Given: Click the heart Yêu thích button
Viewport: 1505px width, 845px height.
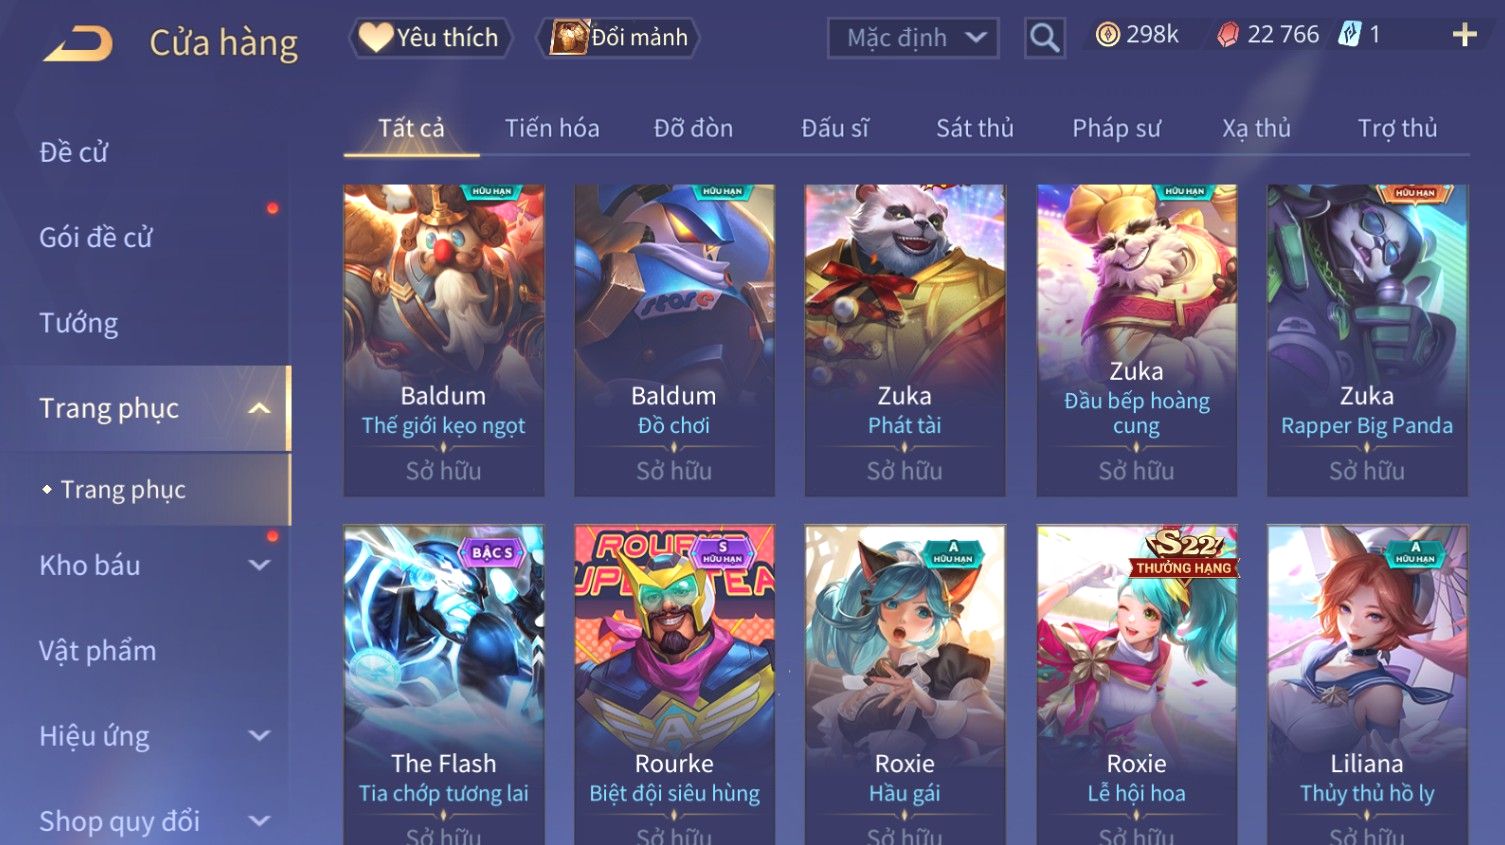Looking at the screenshot, I should pos(430,38).
